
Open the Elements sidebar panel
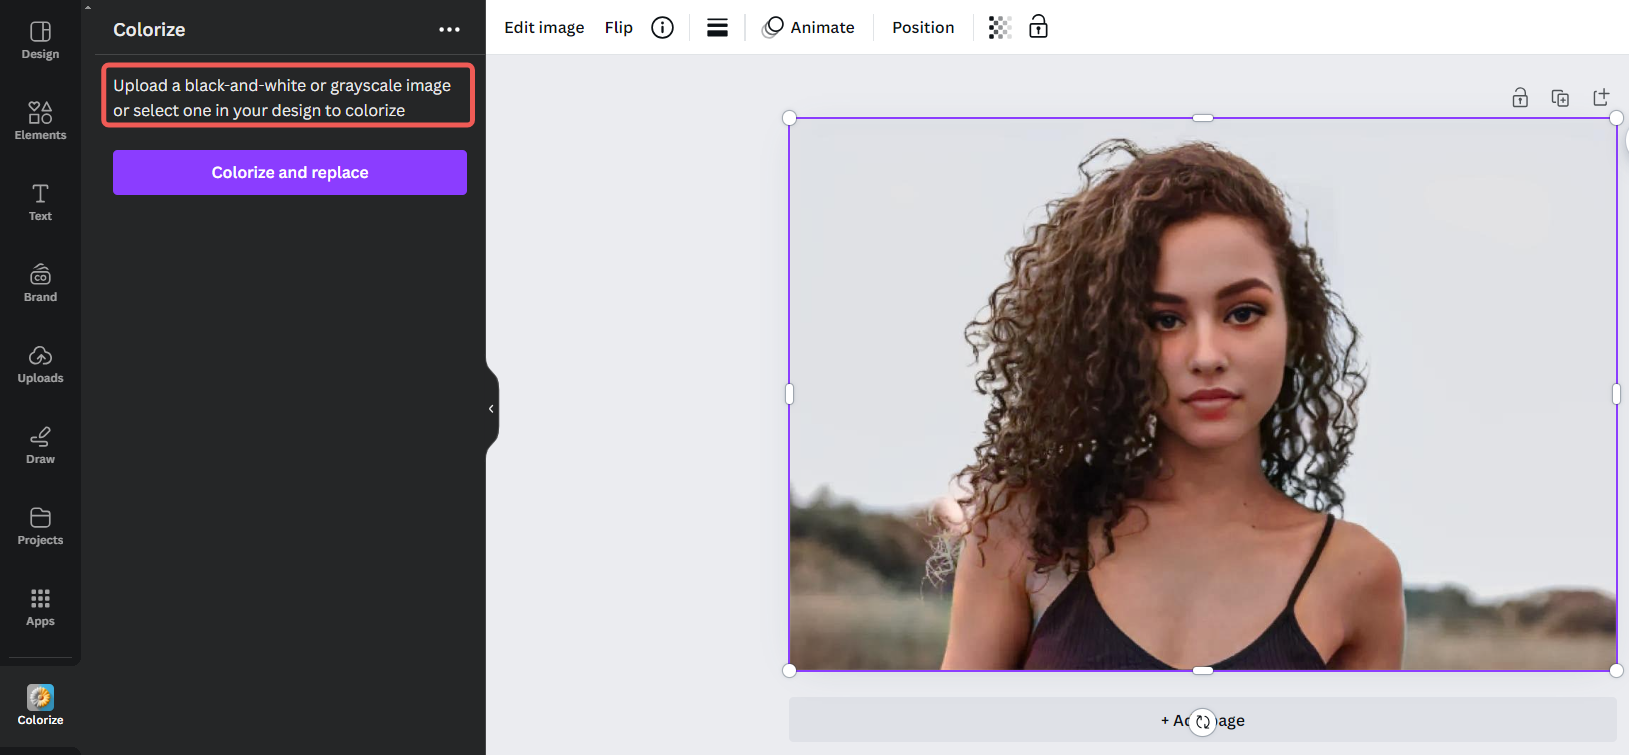[x=40, y=120]
